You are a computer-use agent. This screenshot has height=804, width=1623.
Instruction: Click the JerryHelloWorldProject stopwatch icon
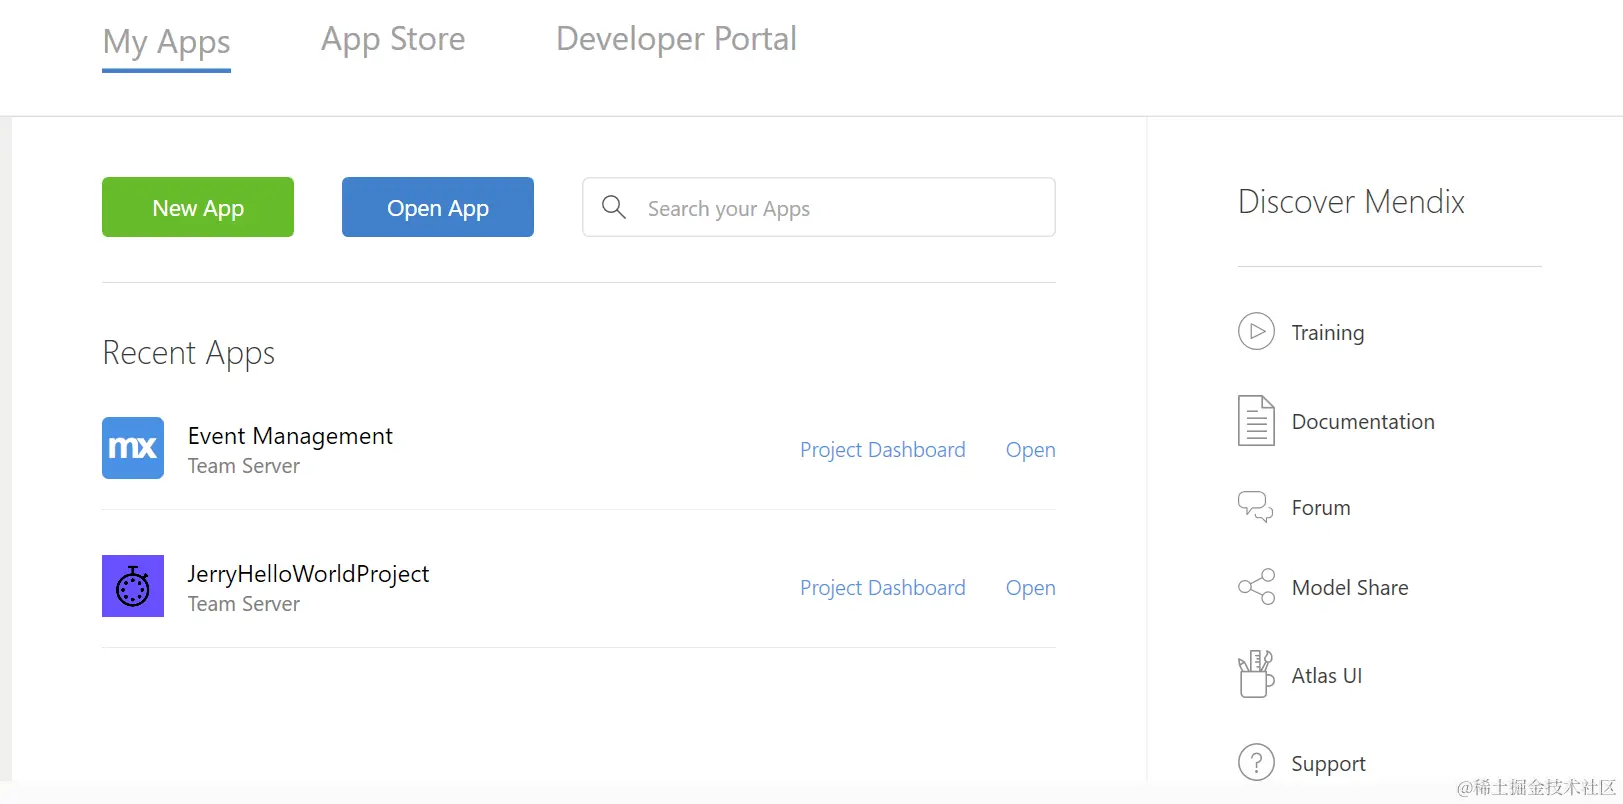133,586
